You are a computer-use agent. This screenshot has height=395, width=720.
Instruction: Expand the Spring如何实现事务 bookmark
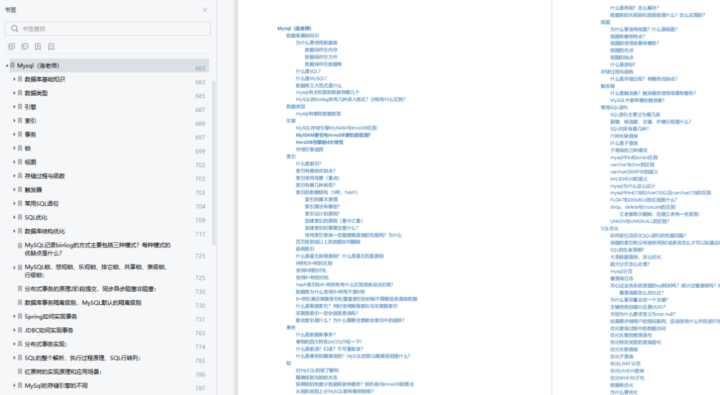pyautogui.click(x=14, y=316)
